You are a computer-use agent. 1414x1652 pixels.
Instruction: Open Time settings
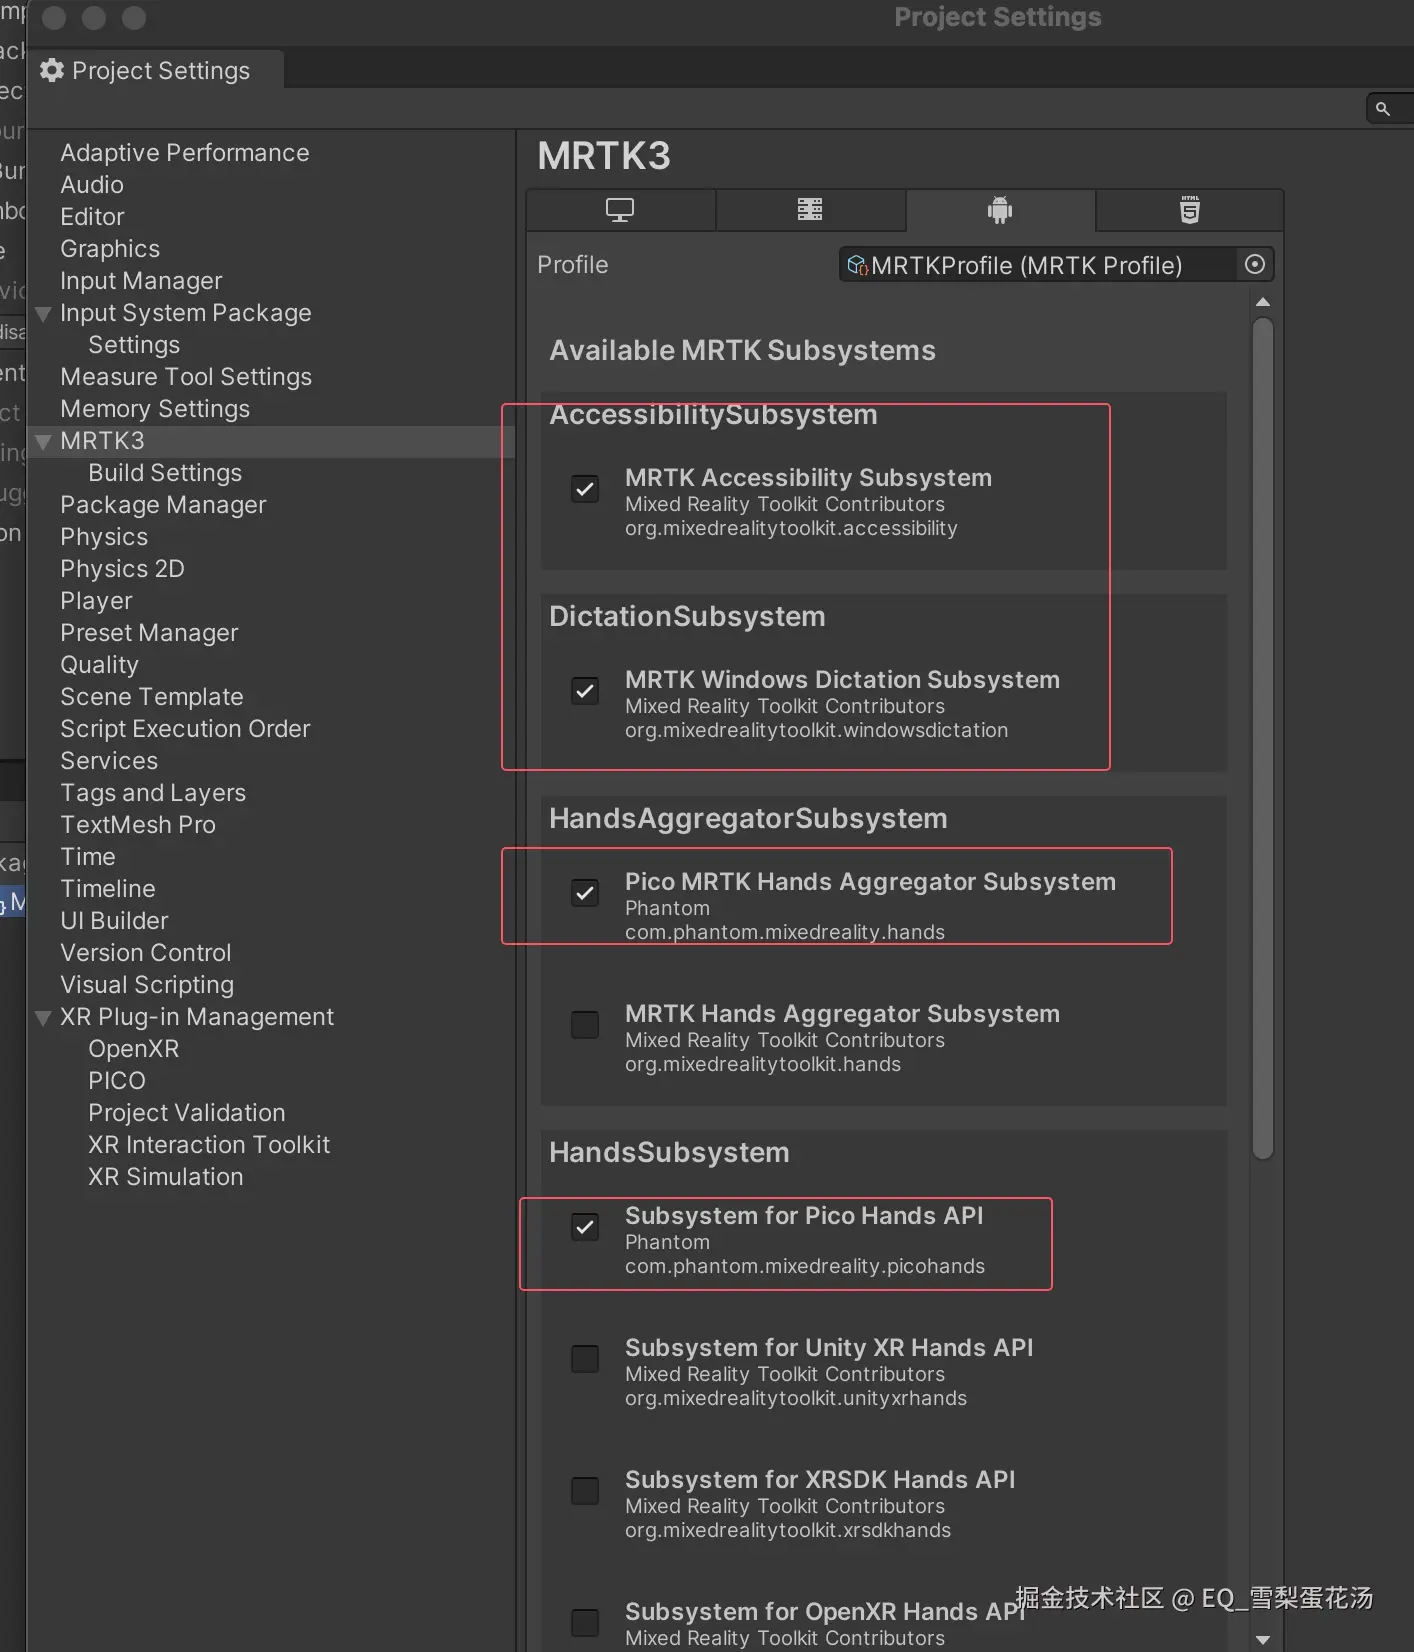[88, 857]
